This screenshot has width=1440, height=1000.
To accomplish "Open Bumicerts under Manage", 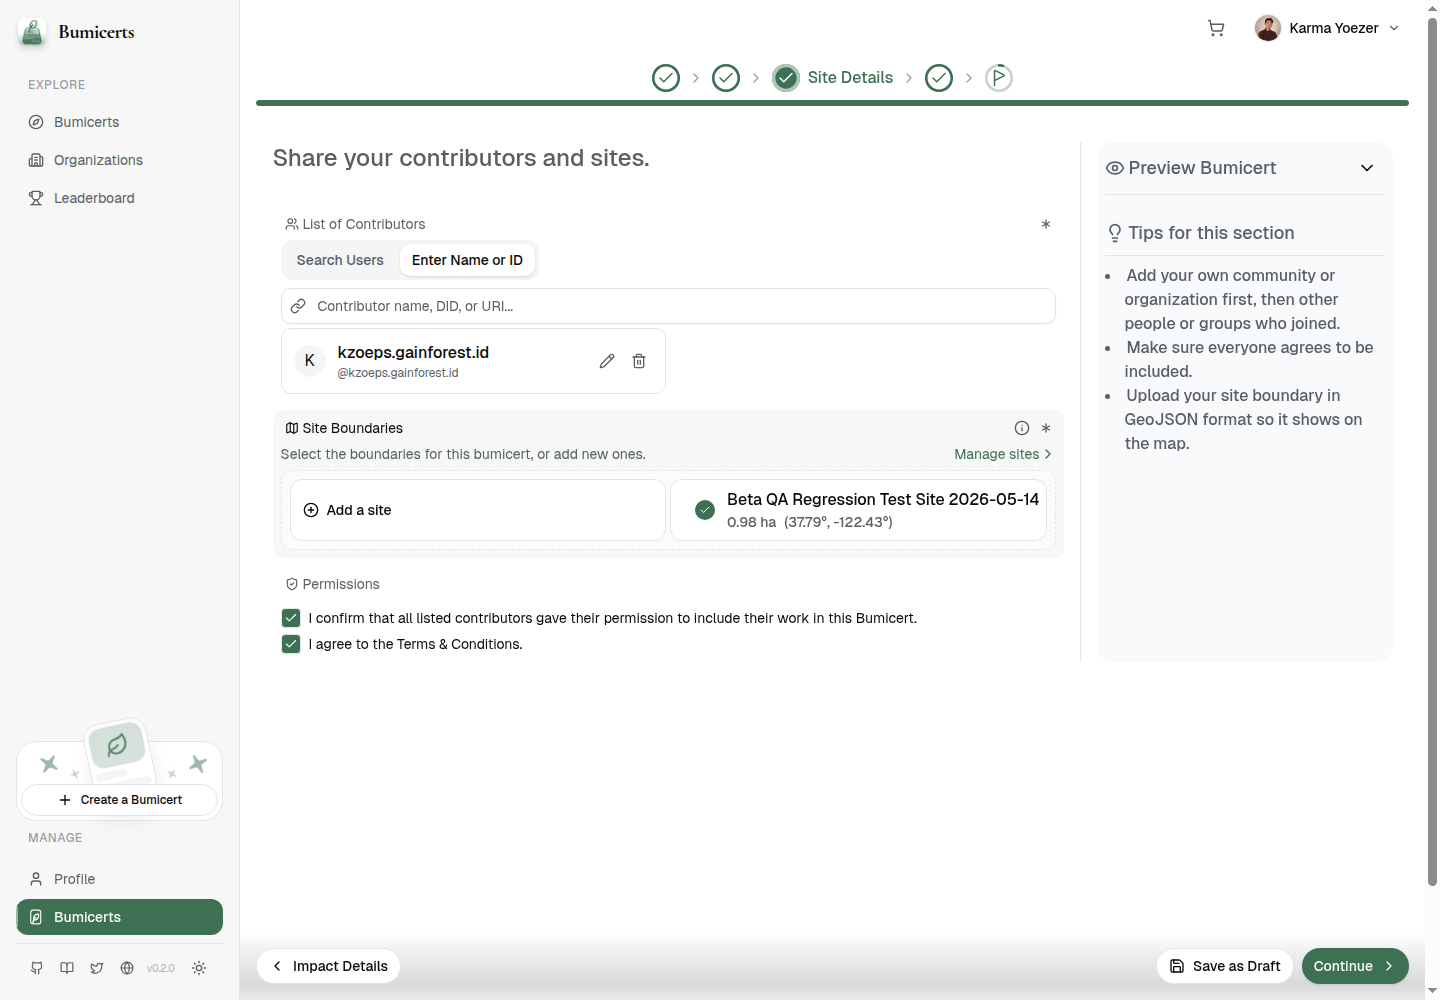I will point(119,917).
